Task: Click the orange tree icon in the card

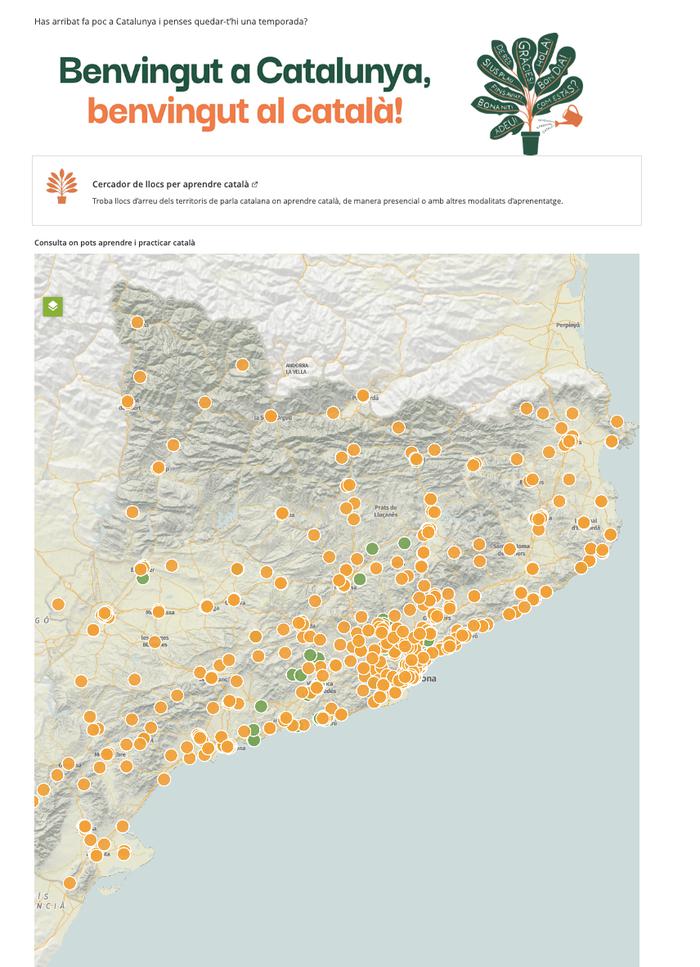Action: pyautogui.click(x=62, y=186)
